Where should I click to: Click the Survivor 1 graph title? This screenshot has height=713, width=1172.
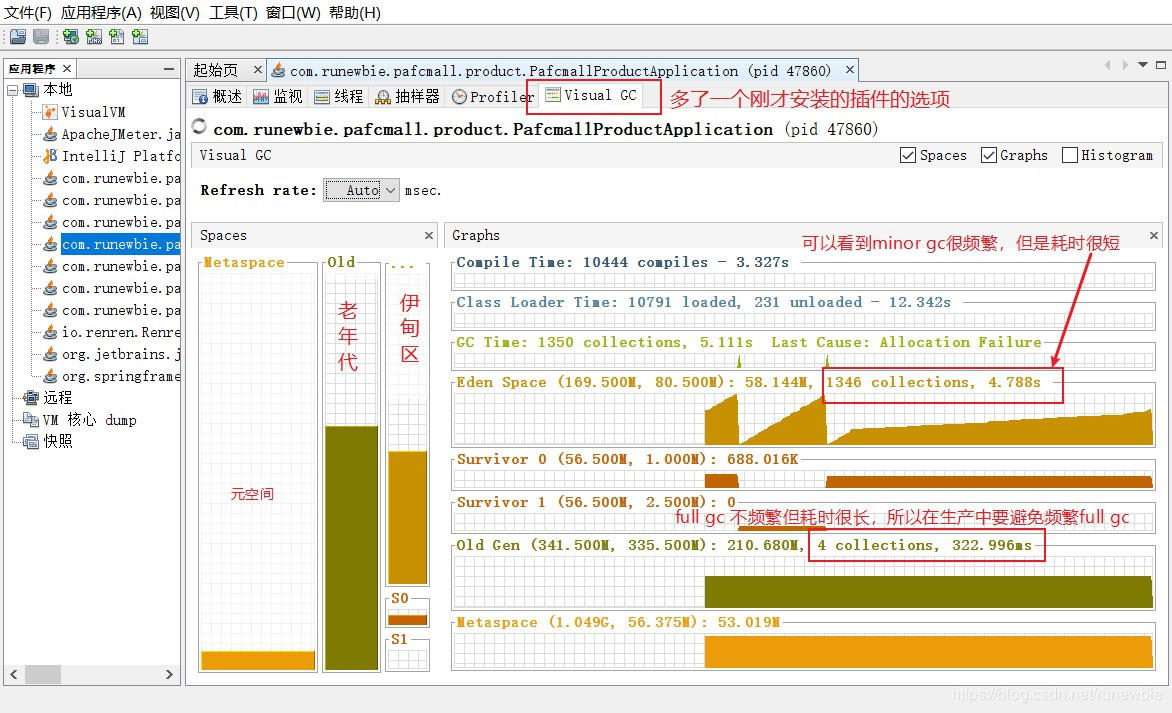(x=596, y=502)
